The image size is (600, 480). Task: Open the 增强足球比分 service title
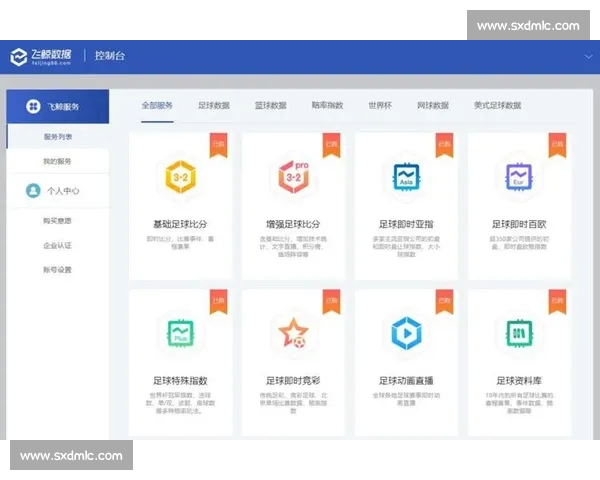293,224
